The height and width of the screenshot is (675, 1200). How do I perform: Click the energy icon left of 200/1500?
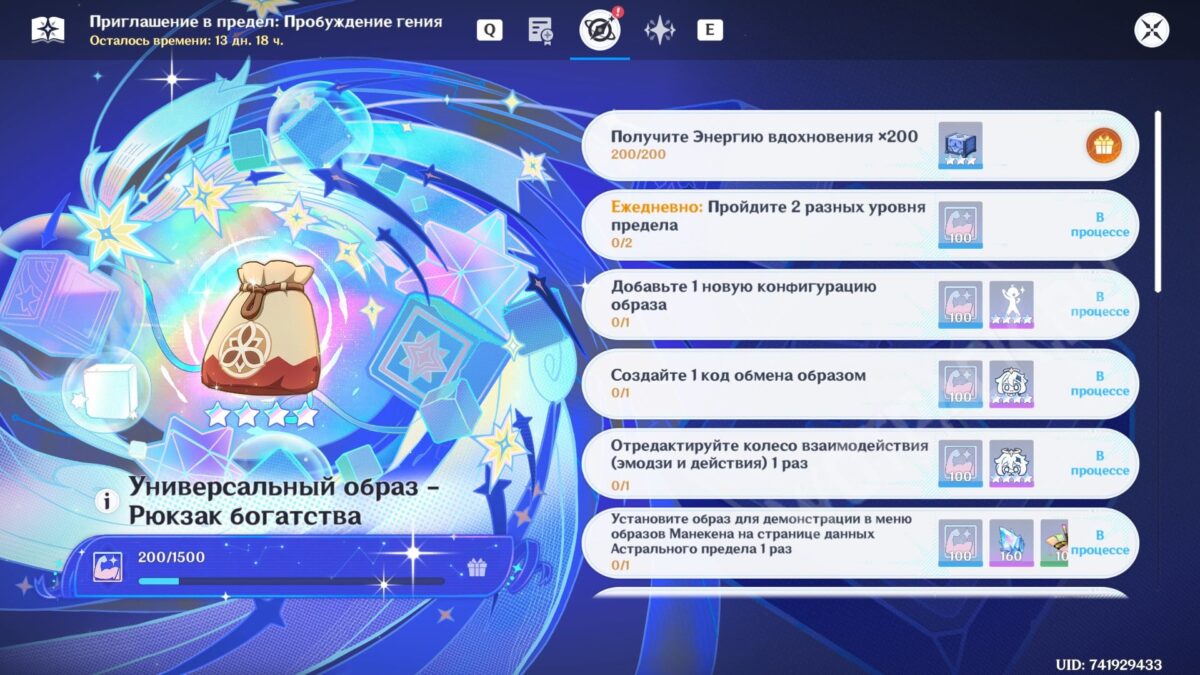107,567
